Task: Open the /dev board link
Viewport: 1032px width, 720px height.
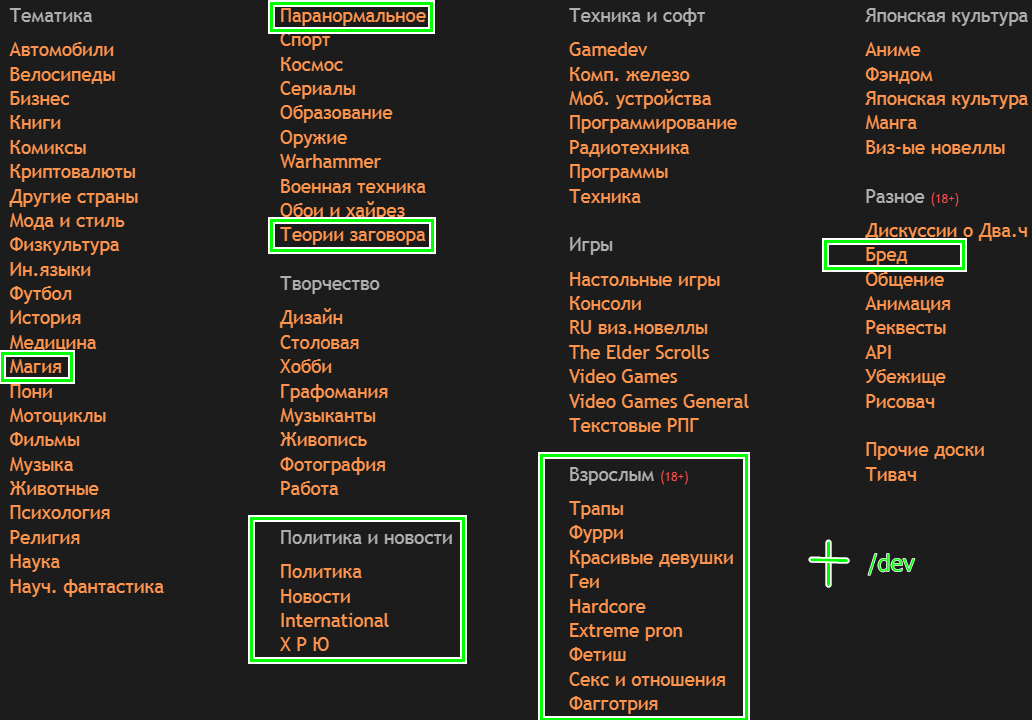Action: coord(890,564)
